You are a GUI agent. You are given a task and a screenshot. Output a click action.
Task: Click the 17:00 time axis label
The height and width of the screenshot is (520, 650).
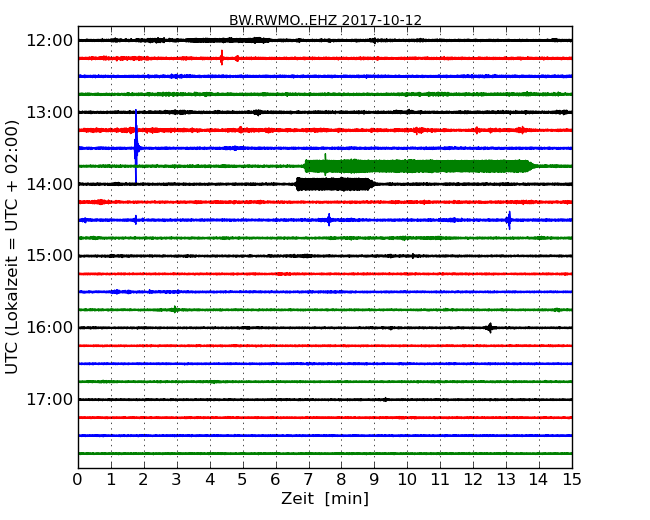(49, 400)
